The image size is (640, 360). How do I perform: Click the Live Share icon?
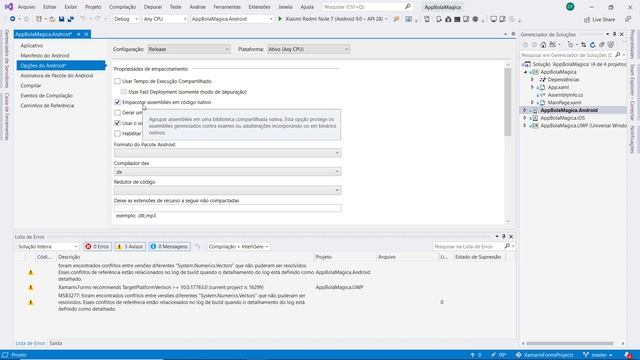[x=587, y=20]
